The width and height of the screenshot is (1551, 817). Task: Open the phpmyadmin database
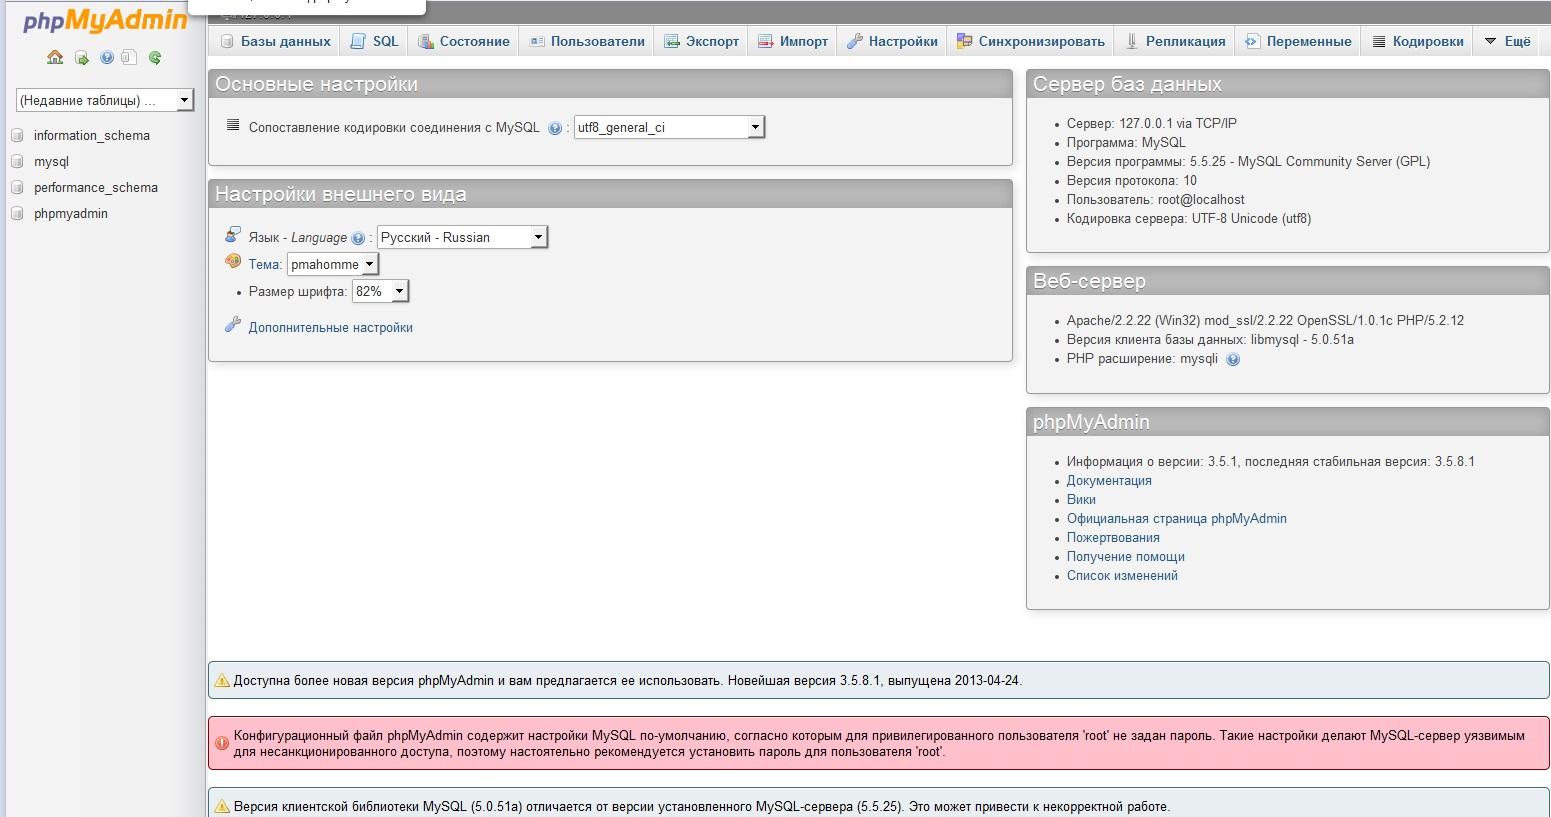click(71, 214)
